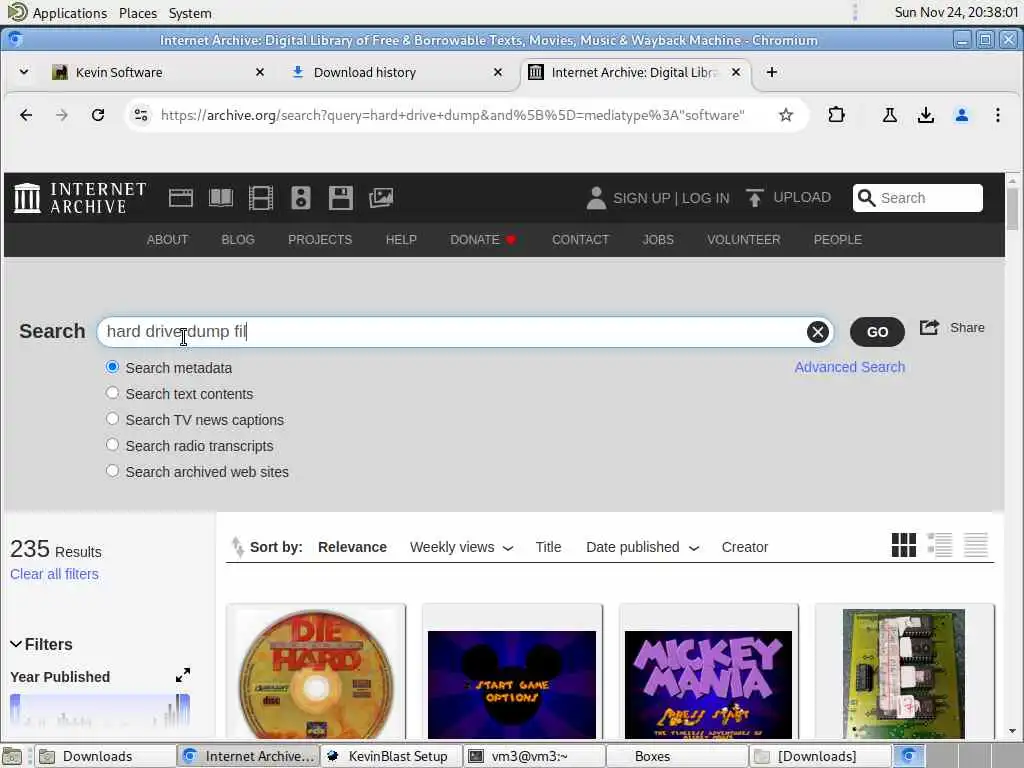This screenshot has height=768, width=1024.
Task: Open the Downloads window from taskbar
Action: point(104,756)
